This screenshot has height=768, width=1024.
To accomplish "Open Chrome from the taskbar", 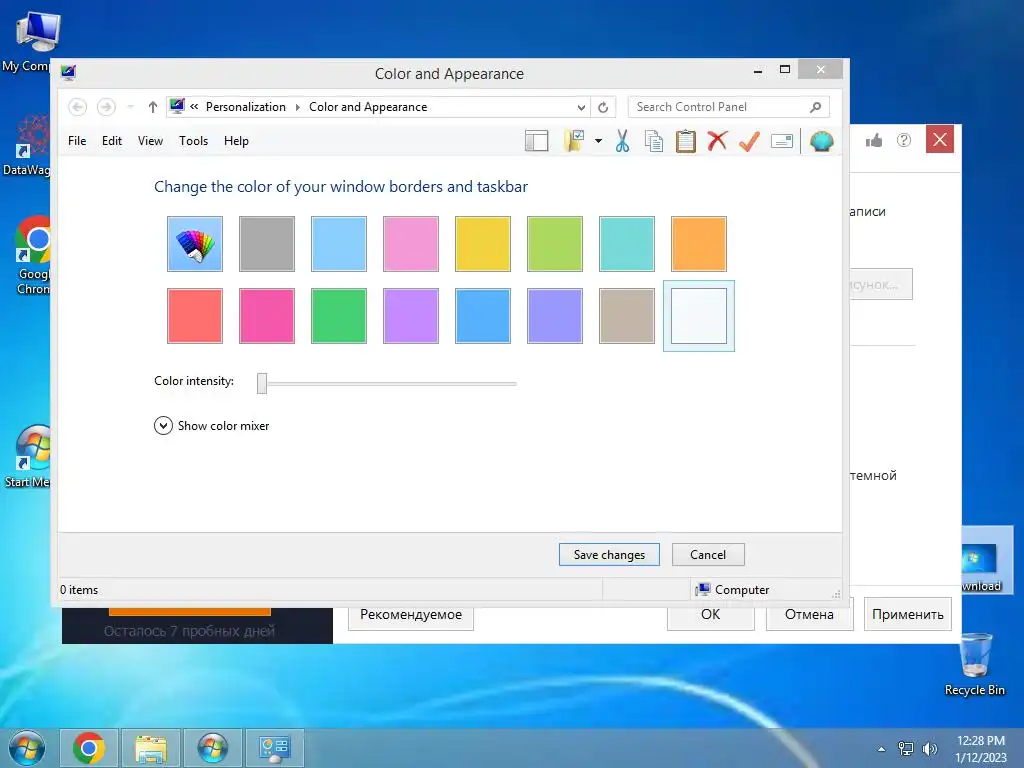I will 89,748.
